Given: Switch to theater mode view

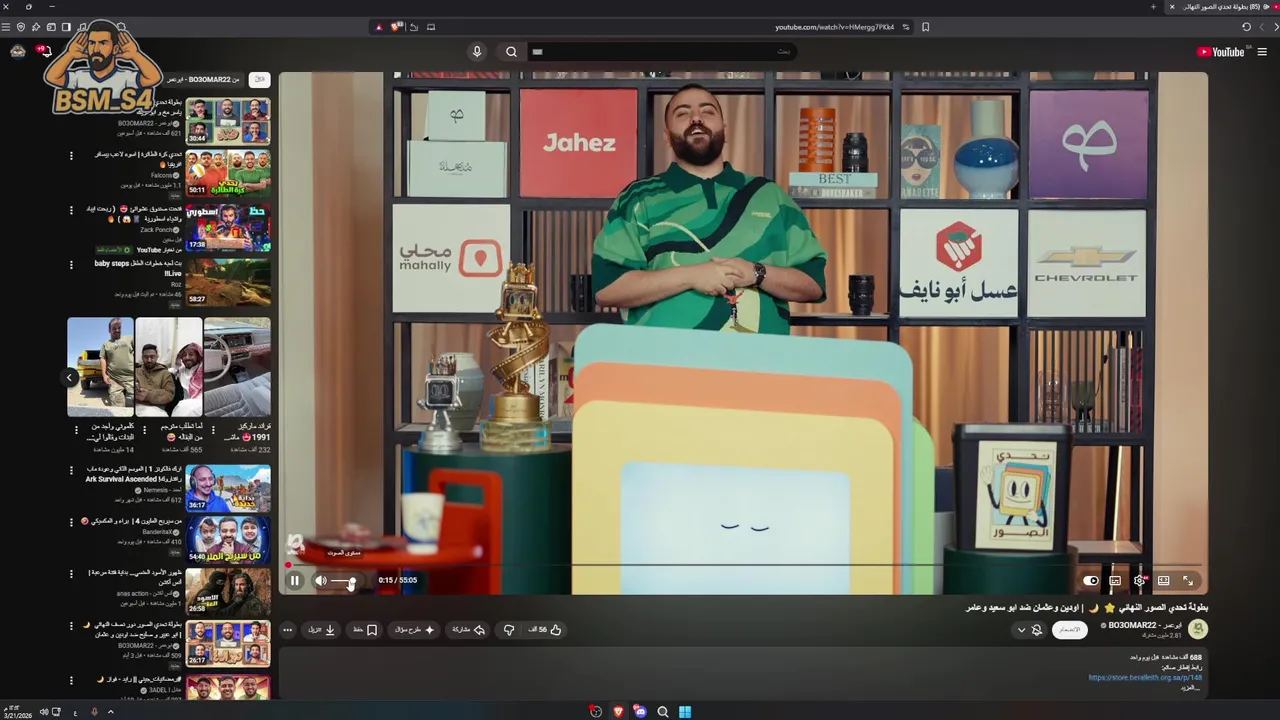Looking at the screenshot, I should tap(1164, 580).
